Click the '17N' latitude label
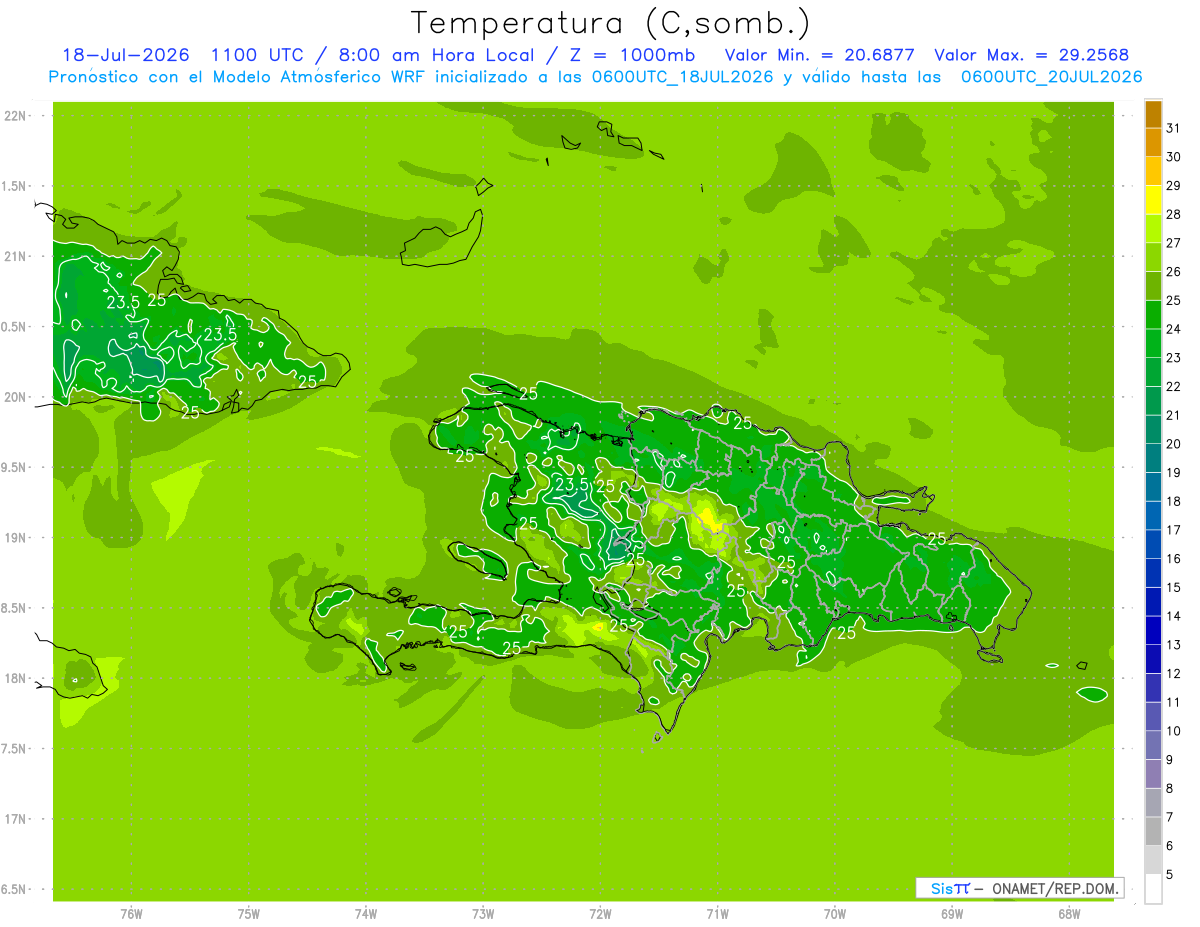 [16, 819]
